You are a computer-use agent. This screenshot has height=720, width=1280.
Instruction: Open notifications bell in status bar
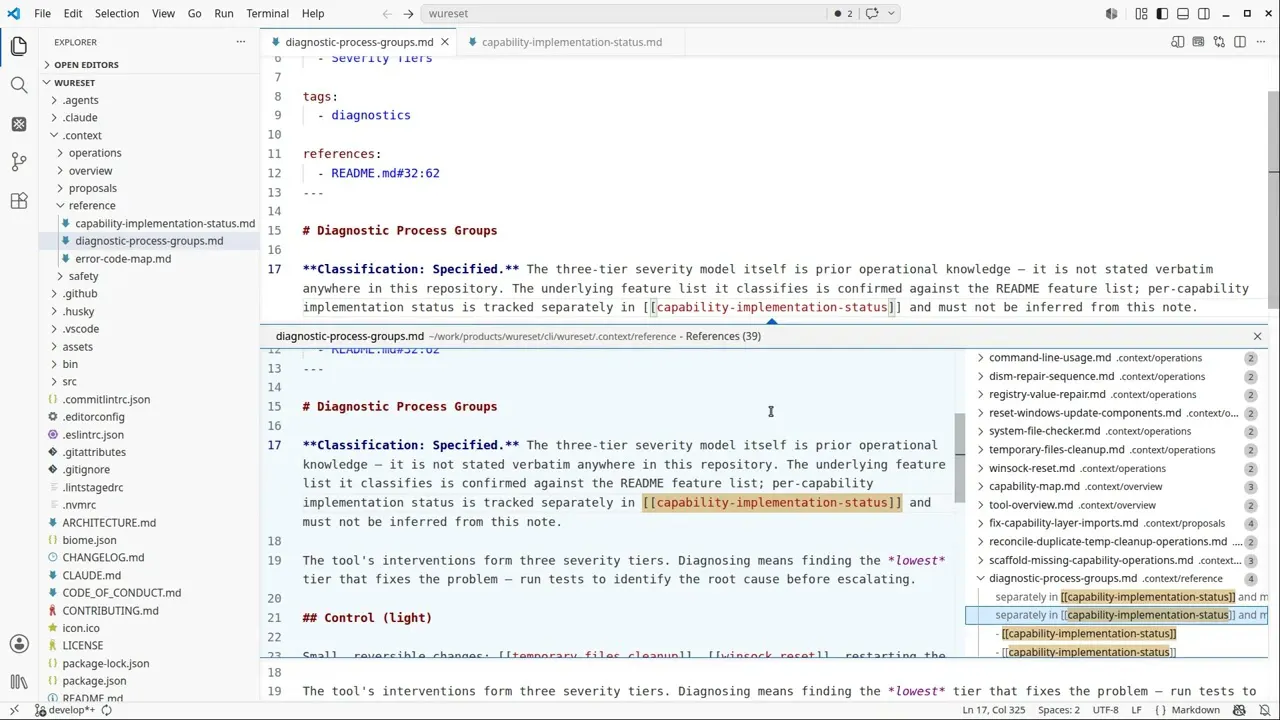pyautogui.click(x=1264, y=710)
